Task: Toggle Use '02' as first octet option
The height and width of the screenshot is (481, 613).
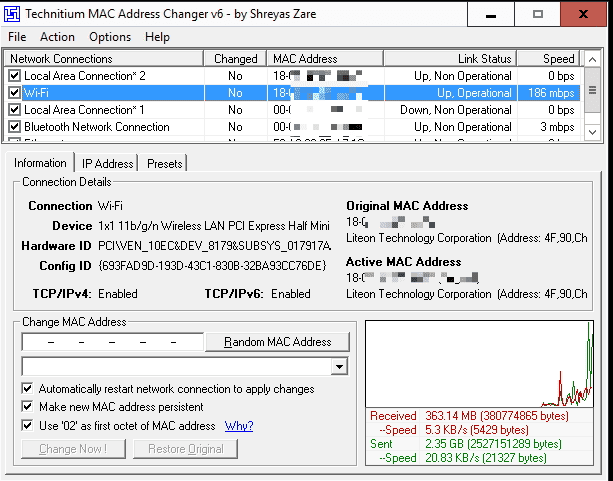Action: click(x=27, y=425)
